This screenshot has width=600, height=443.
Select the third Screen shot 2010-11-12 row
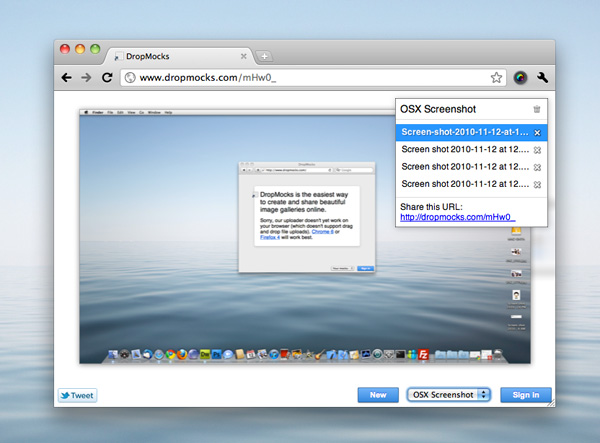point(471,167)
